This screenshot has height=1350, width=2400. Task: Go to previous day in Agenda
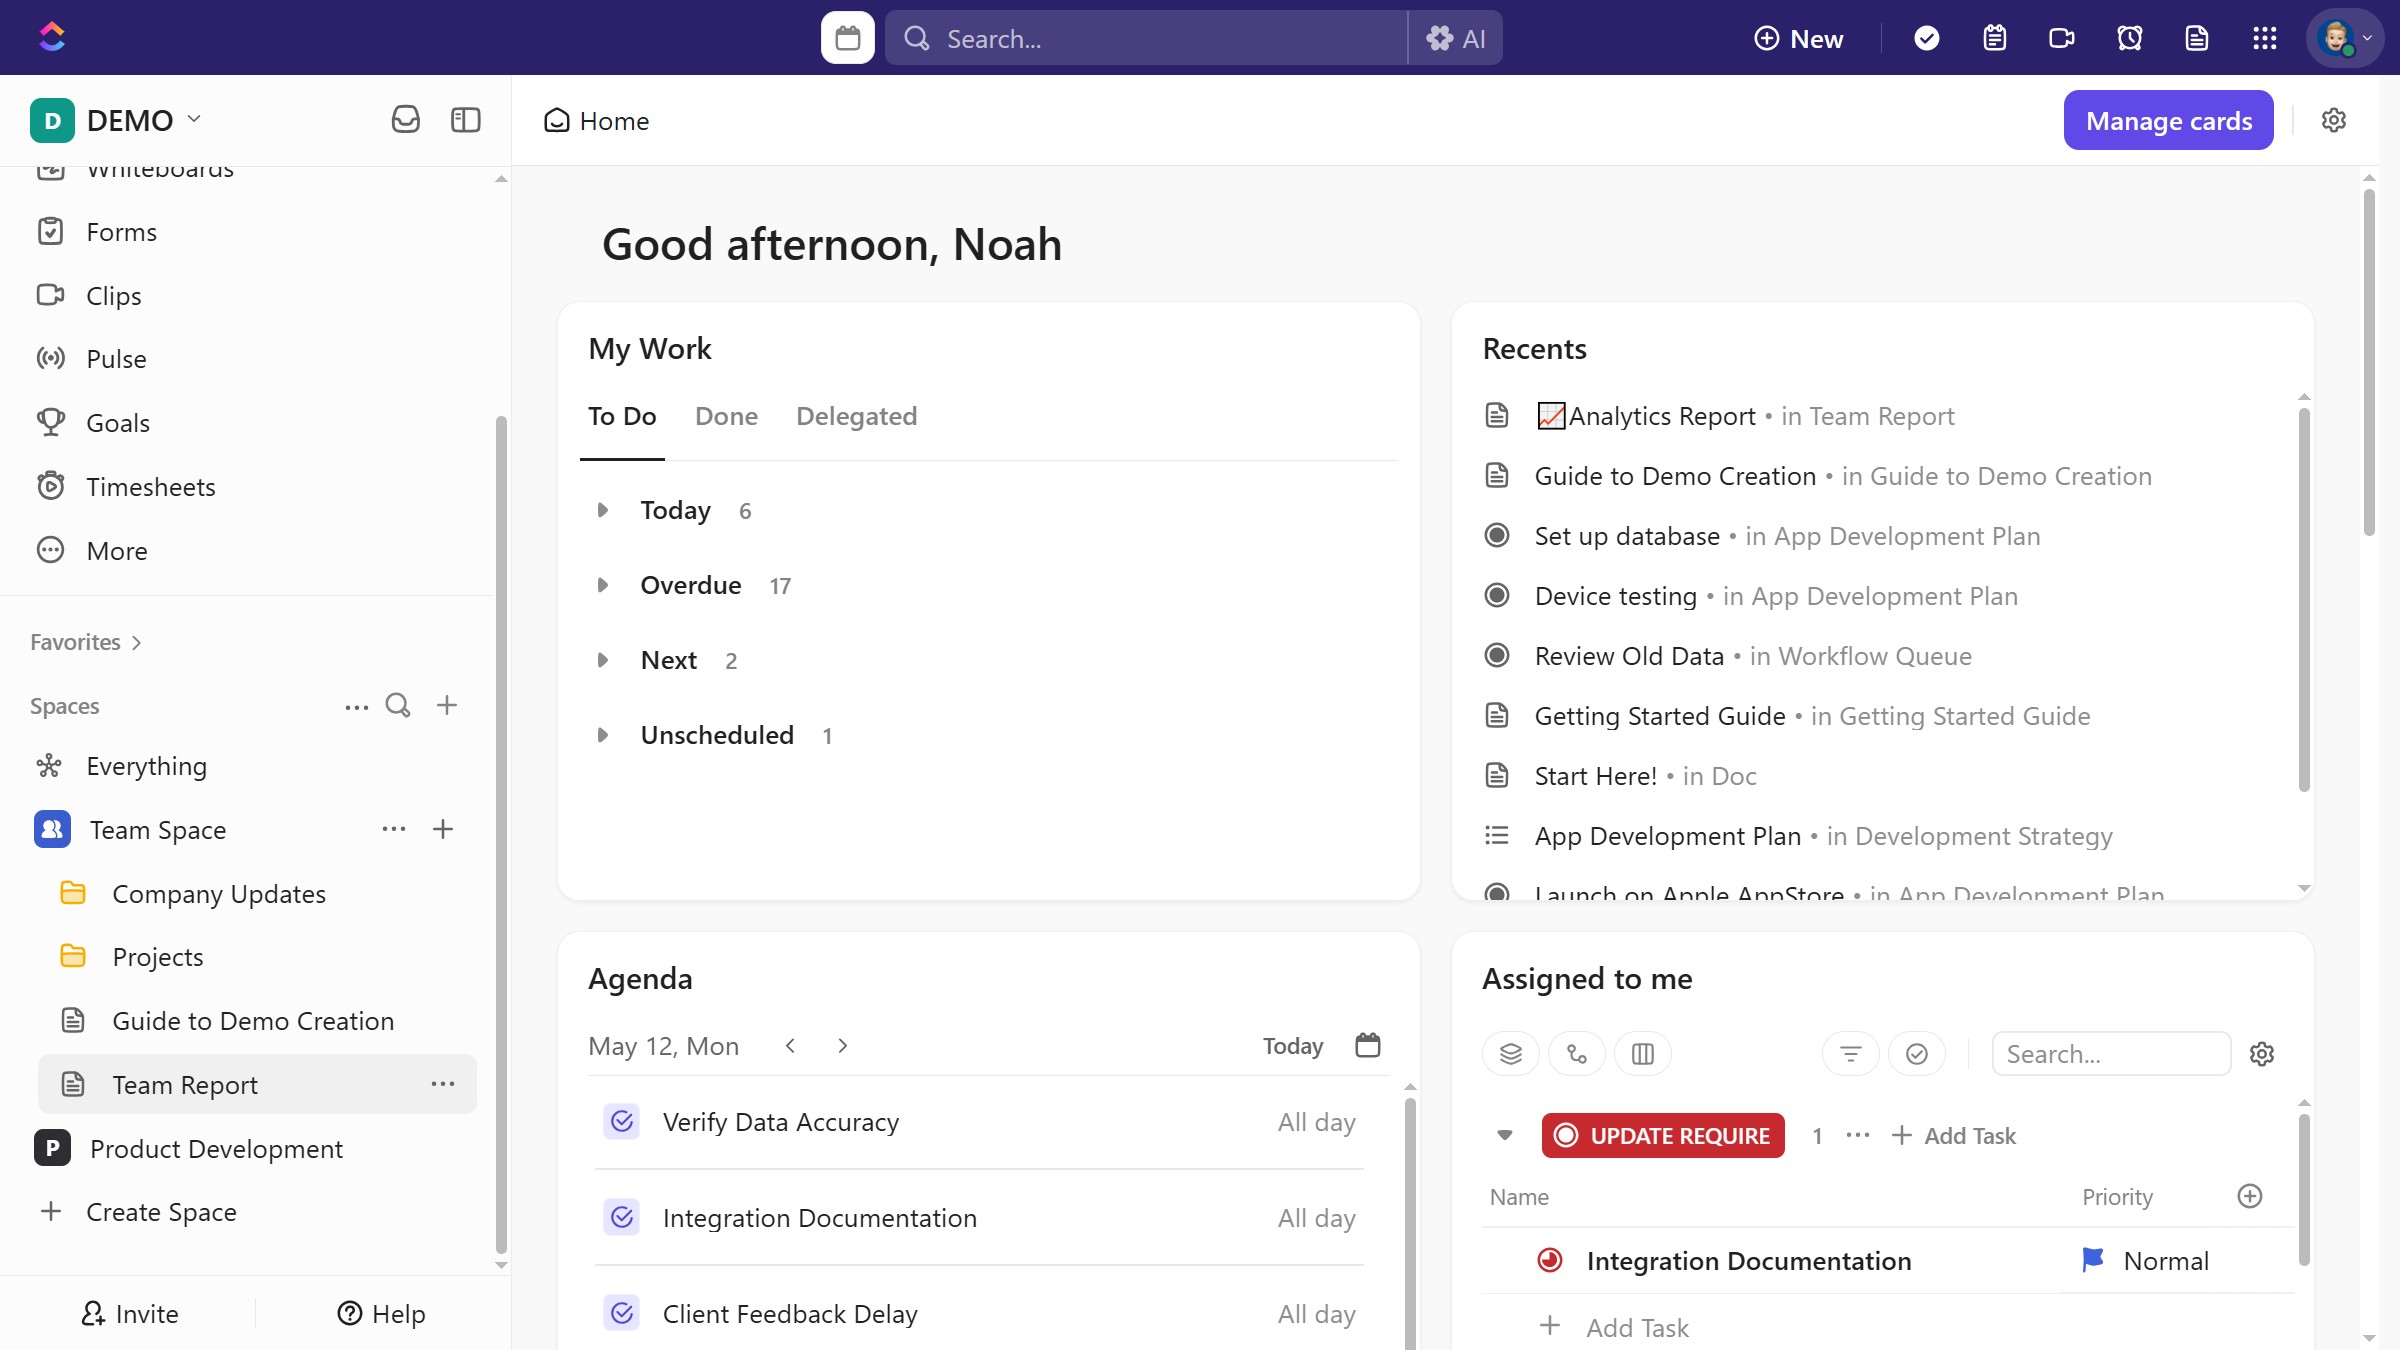tap(790, 1046)
